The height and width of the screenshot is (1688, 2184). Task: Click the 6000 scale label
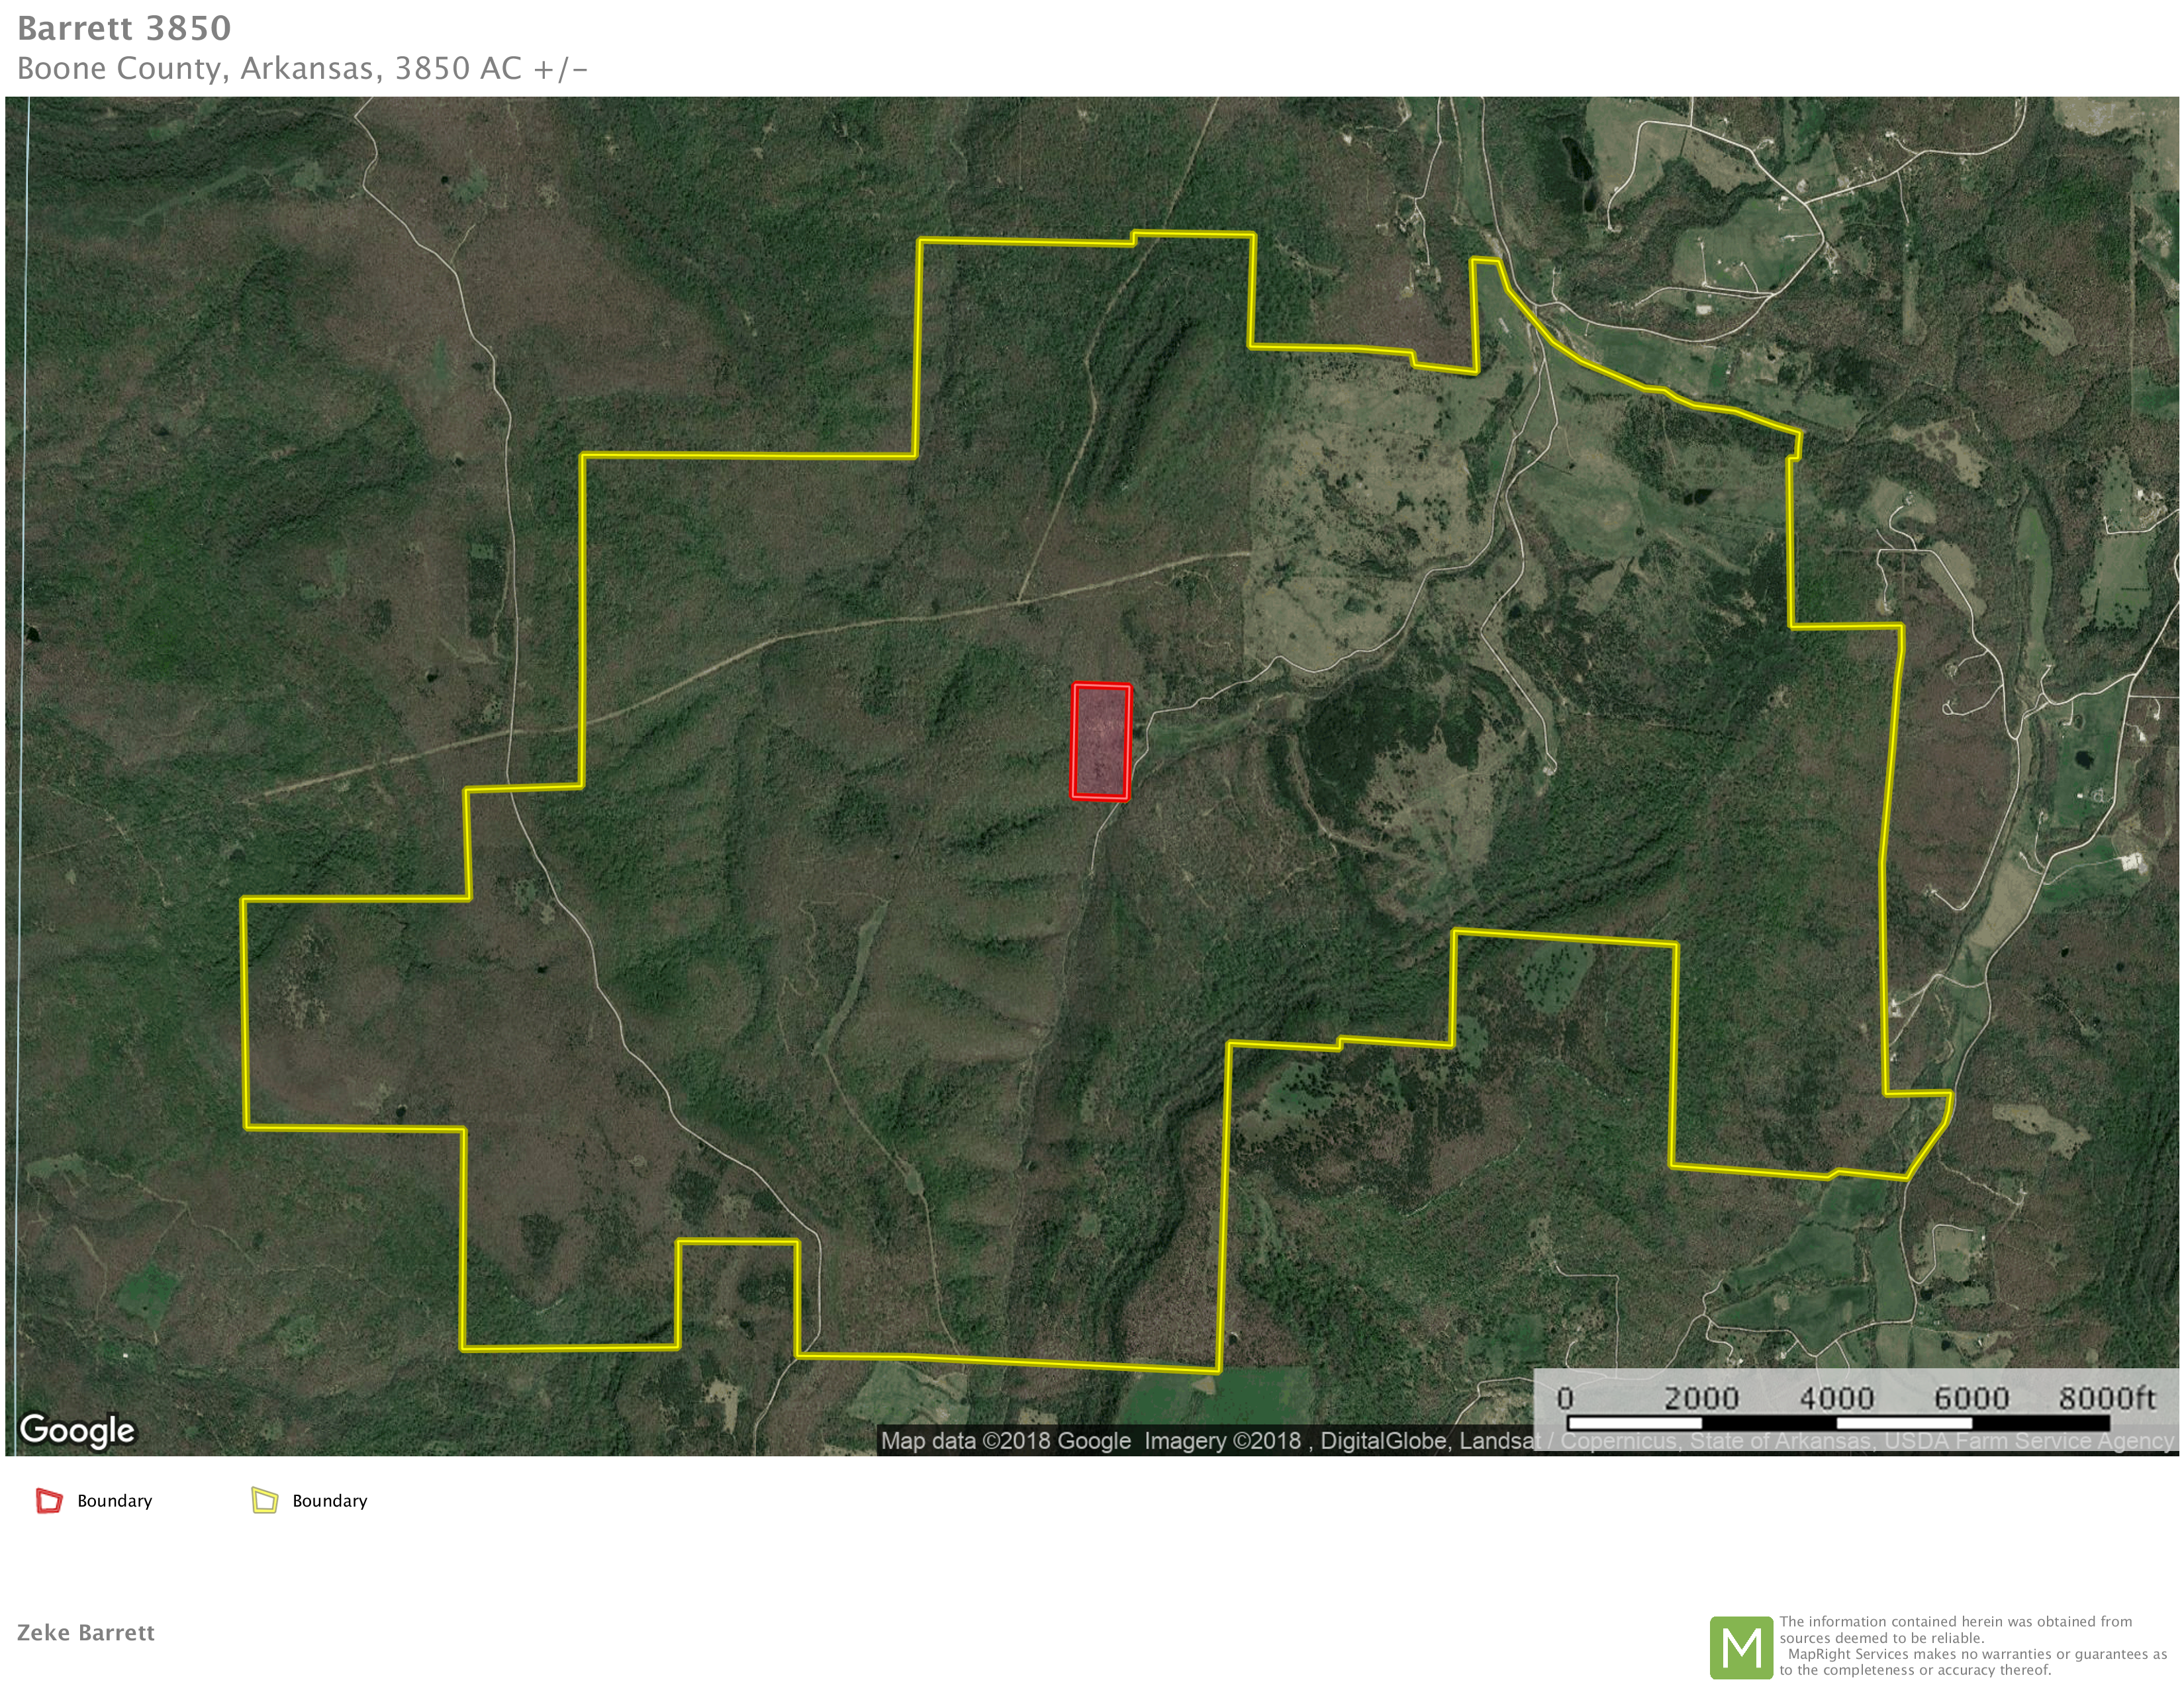[1971, 1397]
